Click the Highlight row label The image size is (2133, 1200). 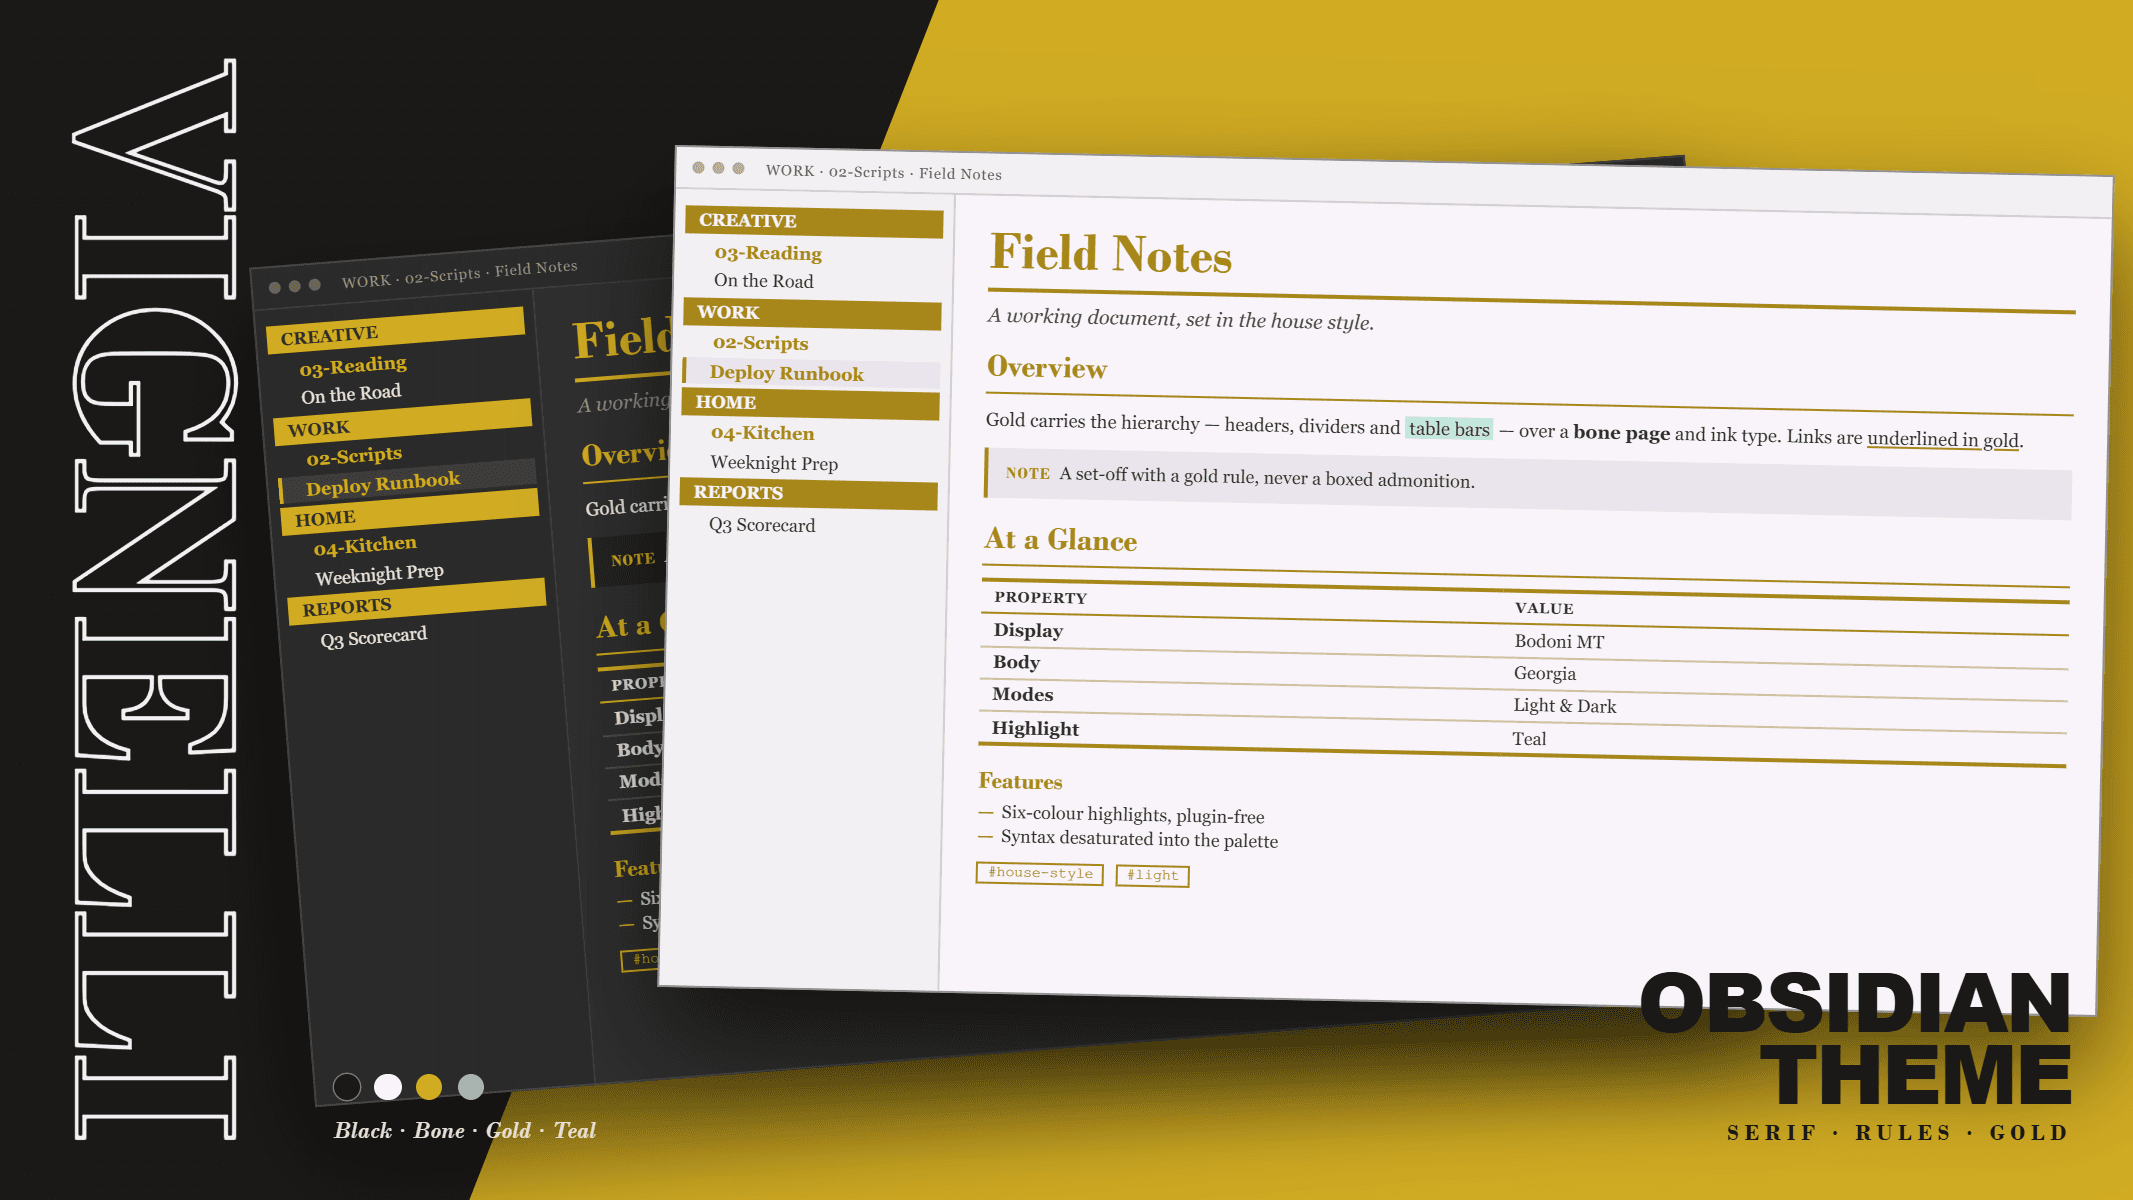[x=1035, y=728]
